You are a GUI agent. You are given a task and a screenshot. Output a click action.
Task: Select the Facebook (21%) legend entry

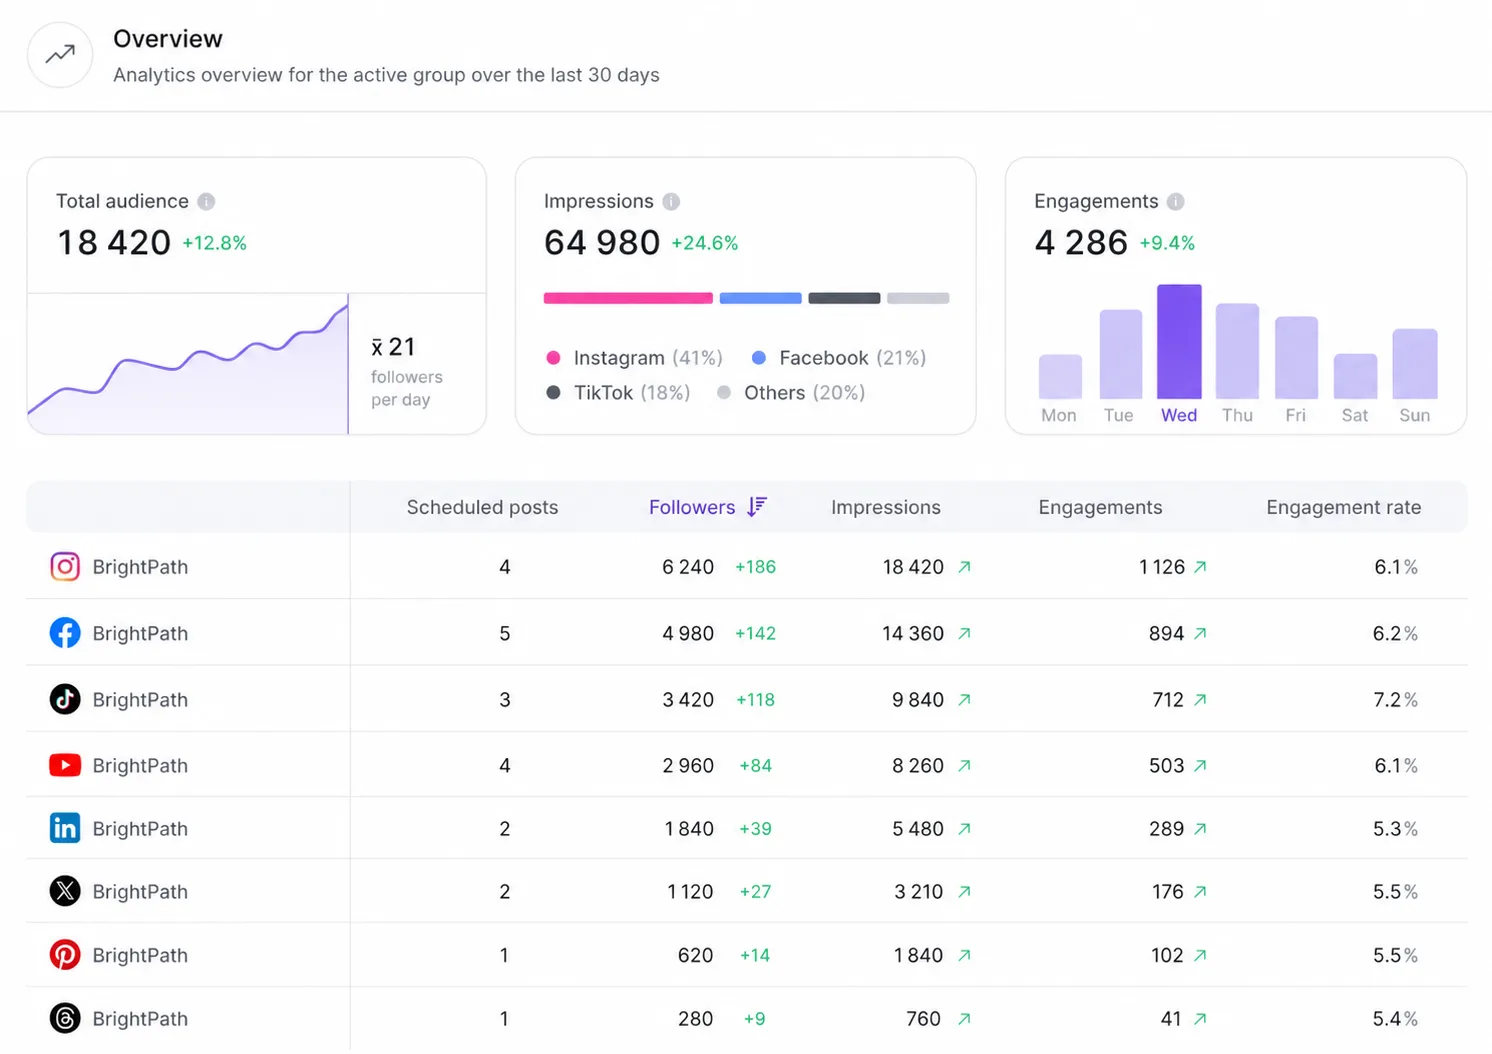(x=839, y=358)
